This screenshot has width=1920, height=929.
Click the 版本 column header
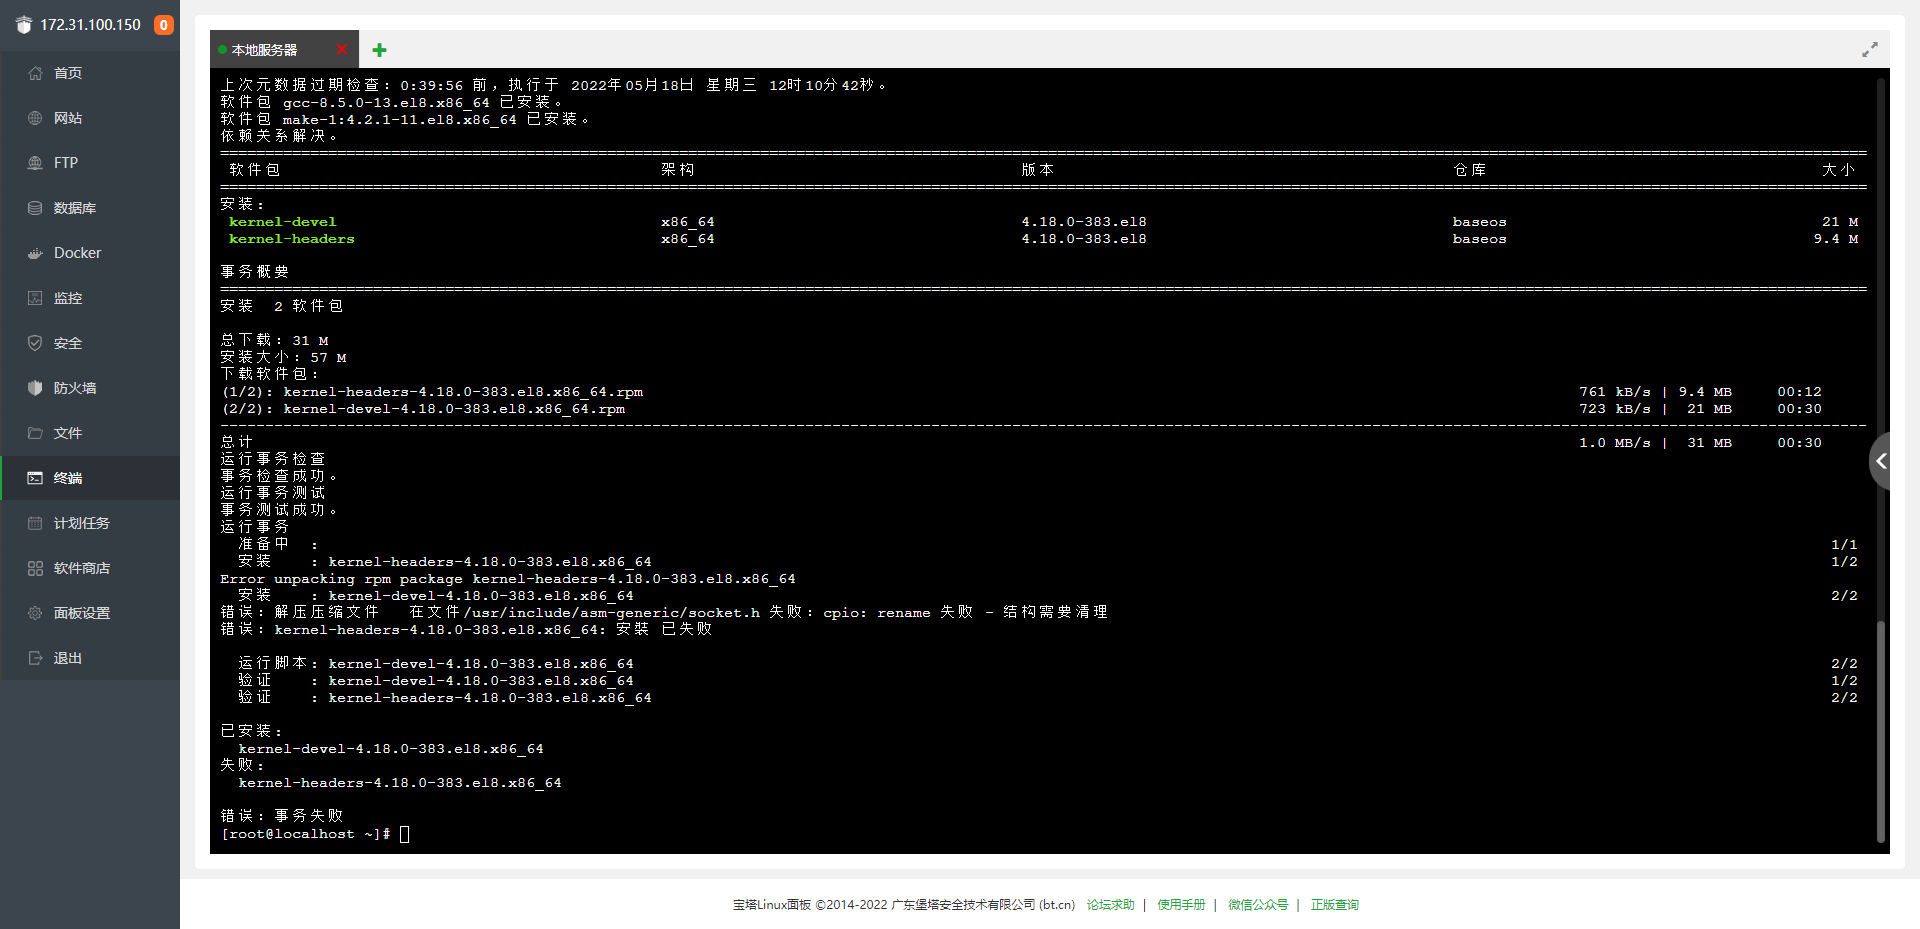(1038, 170)
